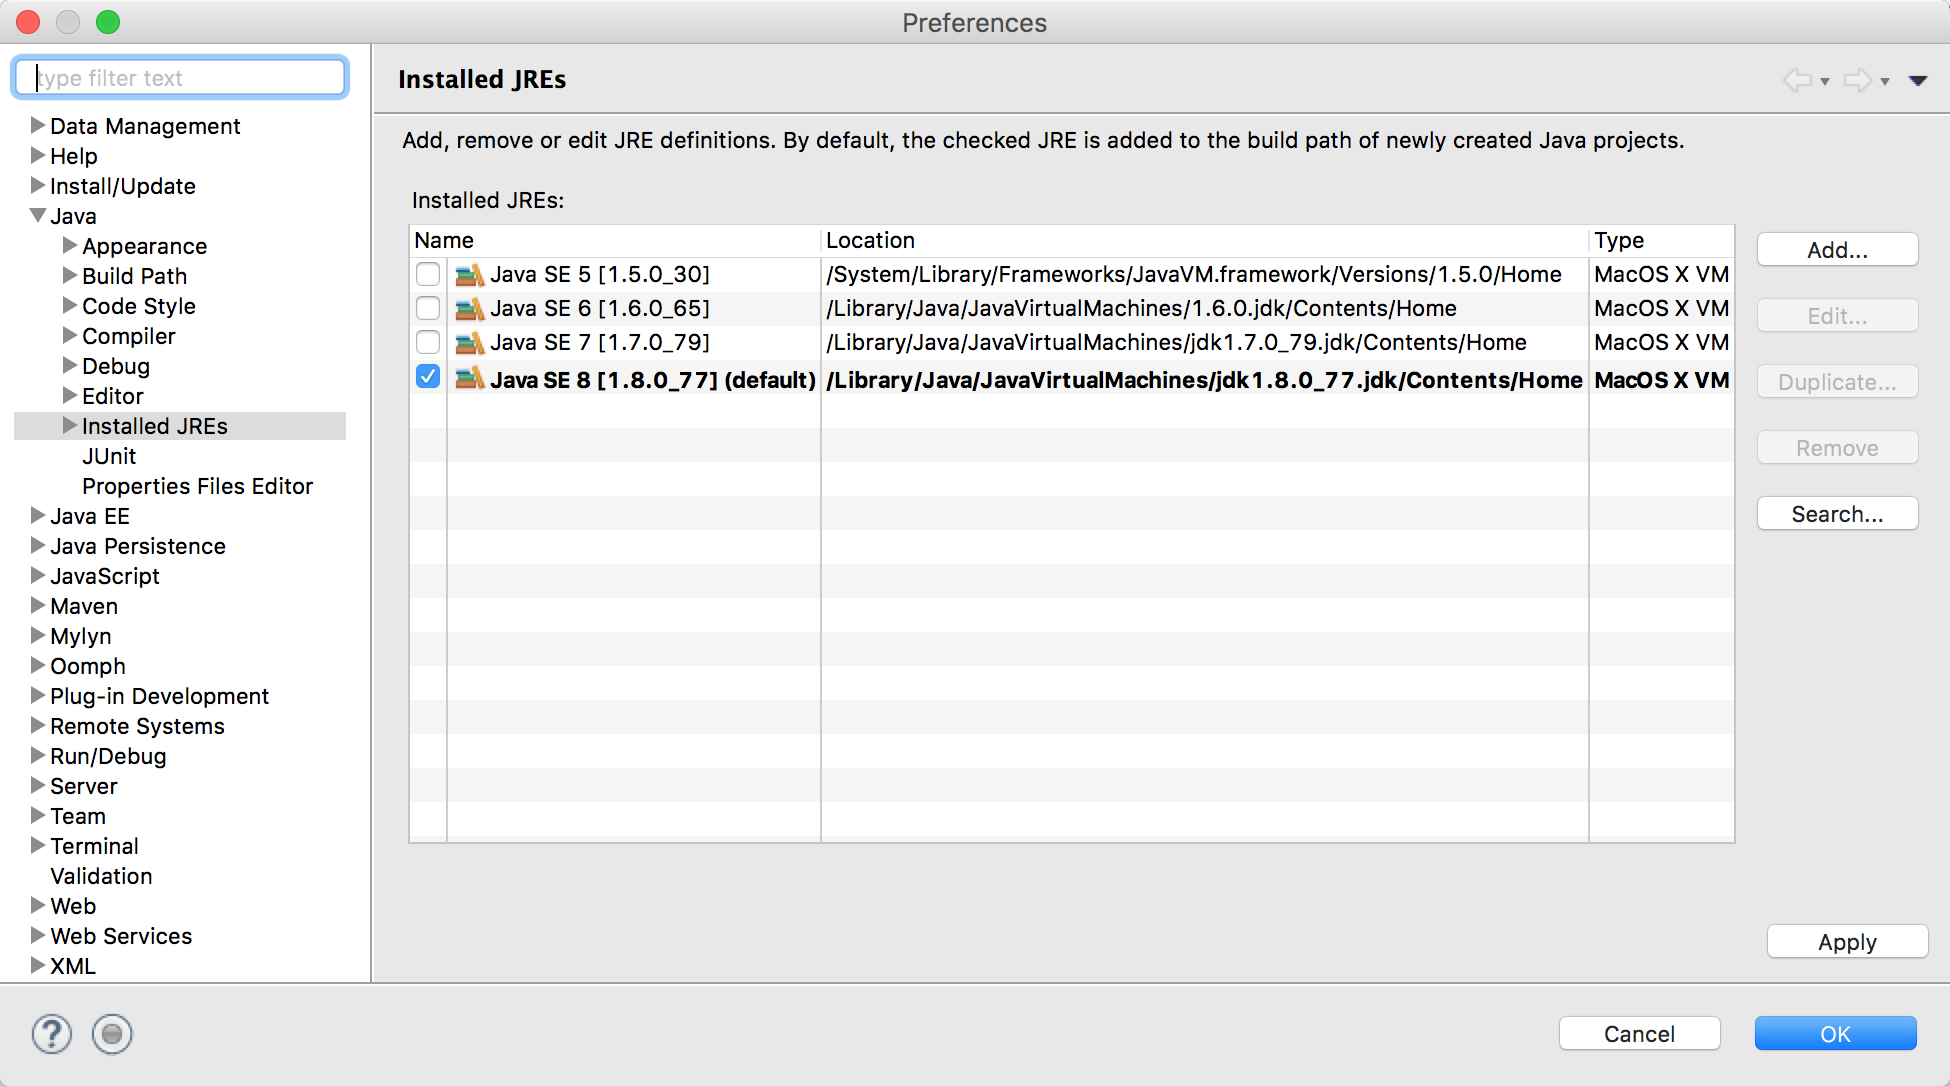
Task: Click the back navigation arrow icon
Action: coord(1797,80)
